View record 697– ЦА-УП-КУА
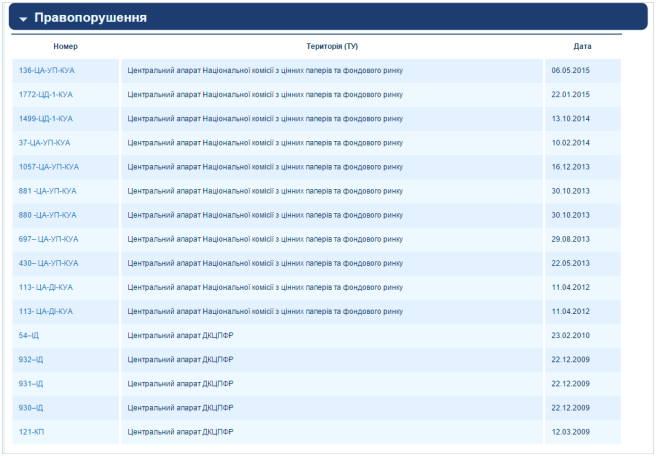Image resolution: width=656 pixels, height=456 pixels. [48, 239]
